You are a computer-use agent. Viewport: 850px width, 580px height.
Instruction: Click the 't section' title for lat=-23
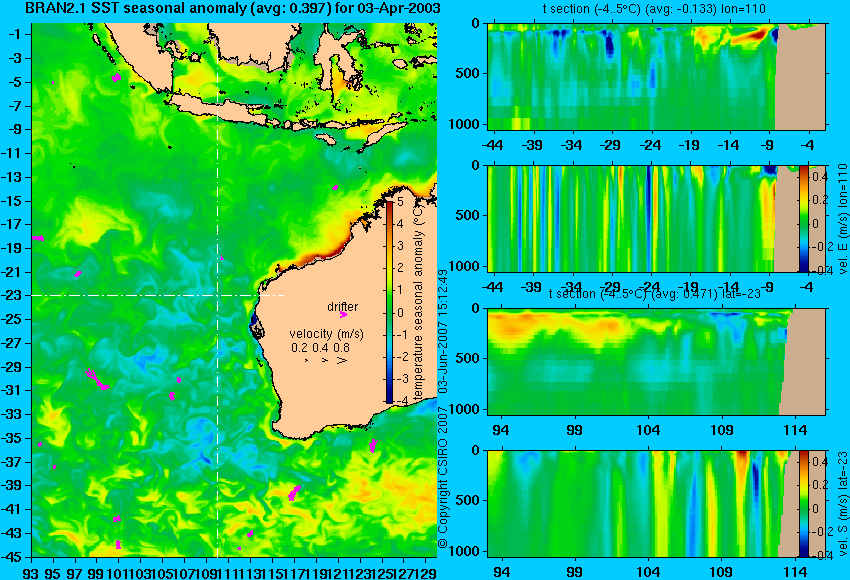coord(655,294)
